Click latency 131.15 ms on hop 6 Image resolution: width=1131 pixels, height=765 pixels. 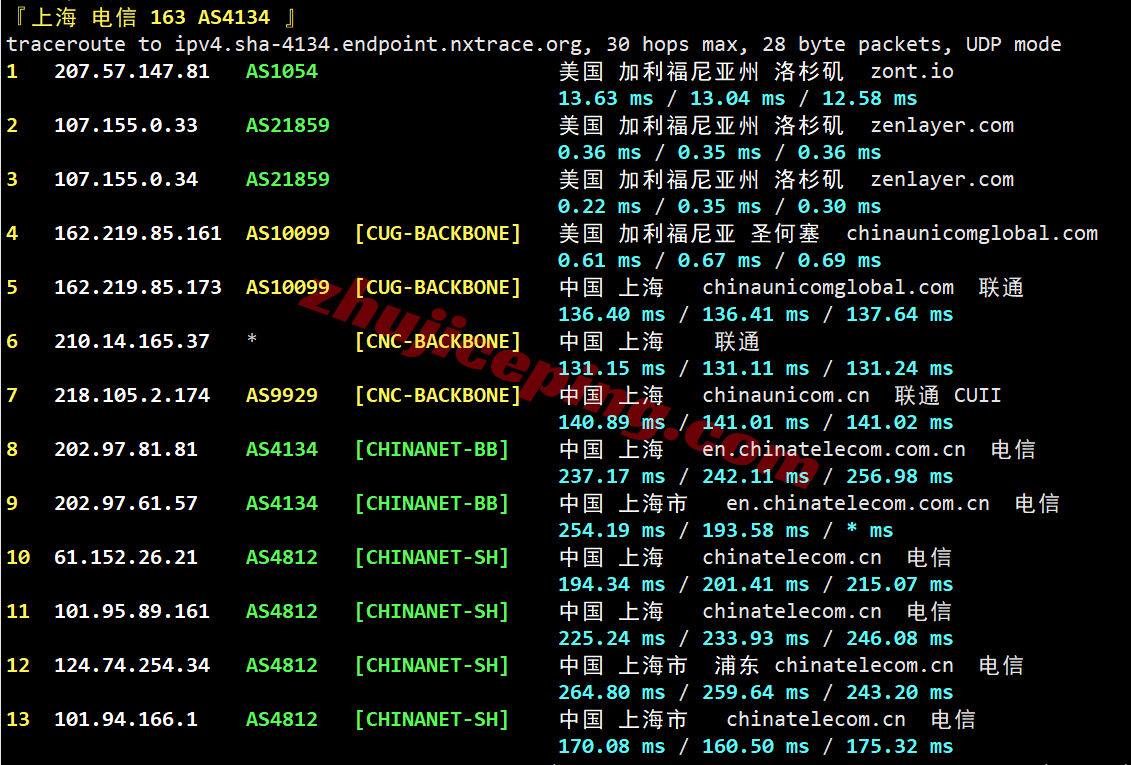coord(612,369)
